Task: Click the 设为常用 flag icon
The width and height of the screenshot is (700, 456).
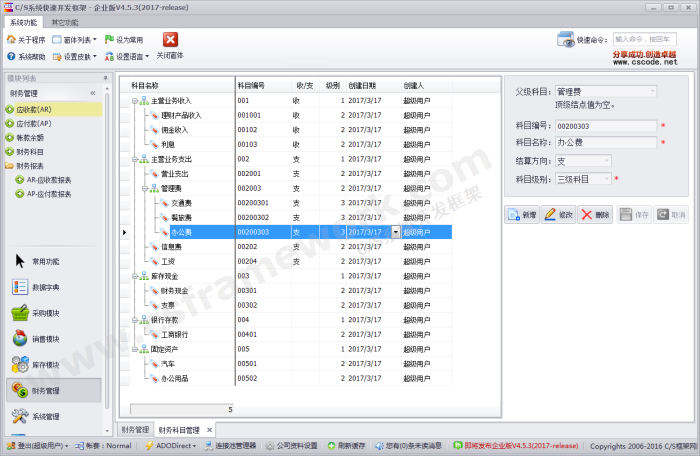Action: 109,40
